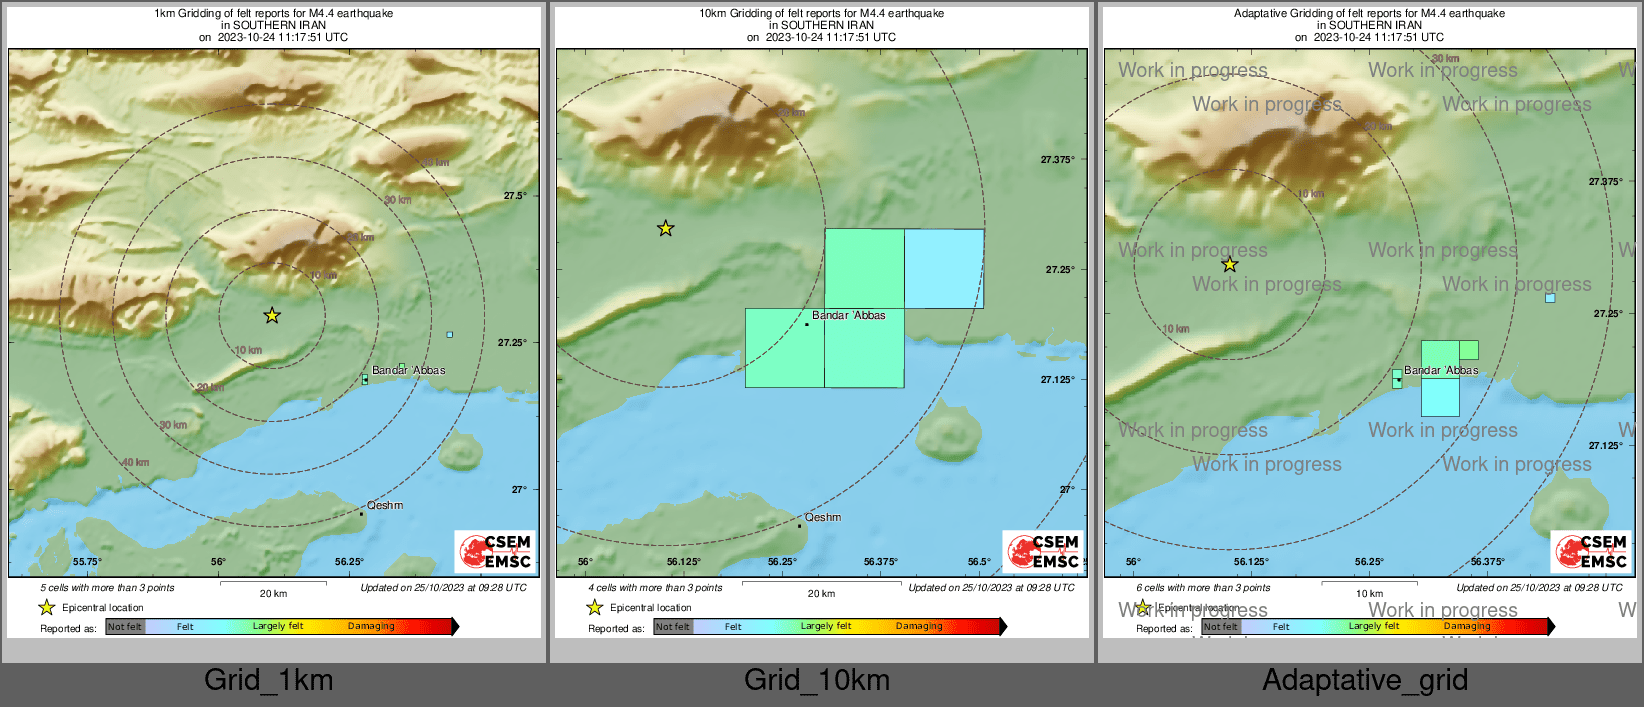This screenshot has height=707, width=1644.
Task: Click the intensity color bar under adaptive map
Action: click(1378, 626)
